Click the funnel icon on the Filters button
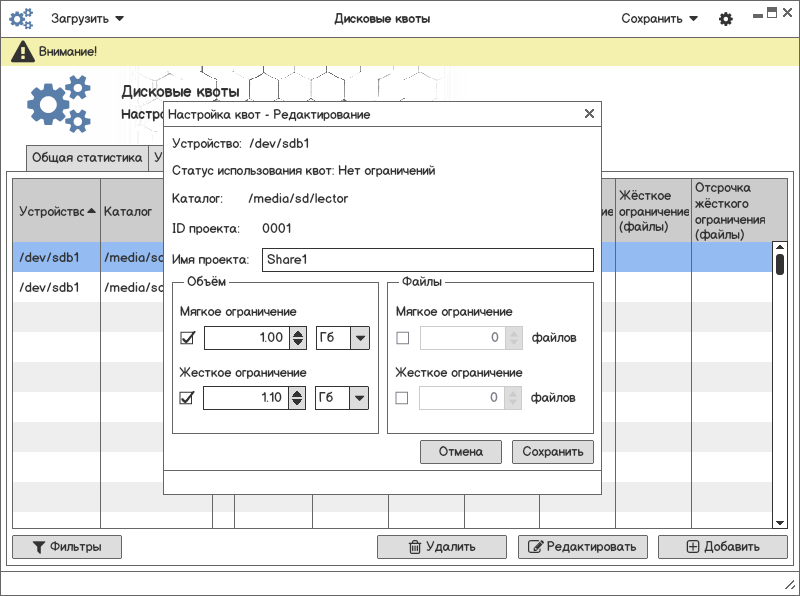The width and height of the screenshot is (800, 596). point(39,547)
